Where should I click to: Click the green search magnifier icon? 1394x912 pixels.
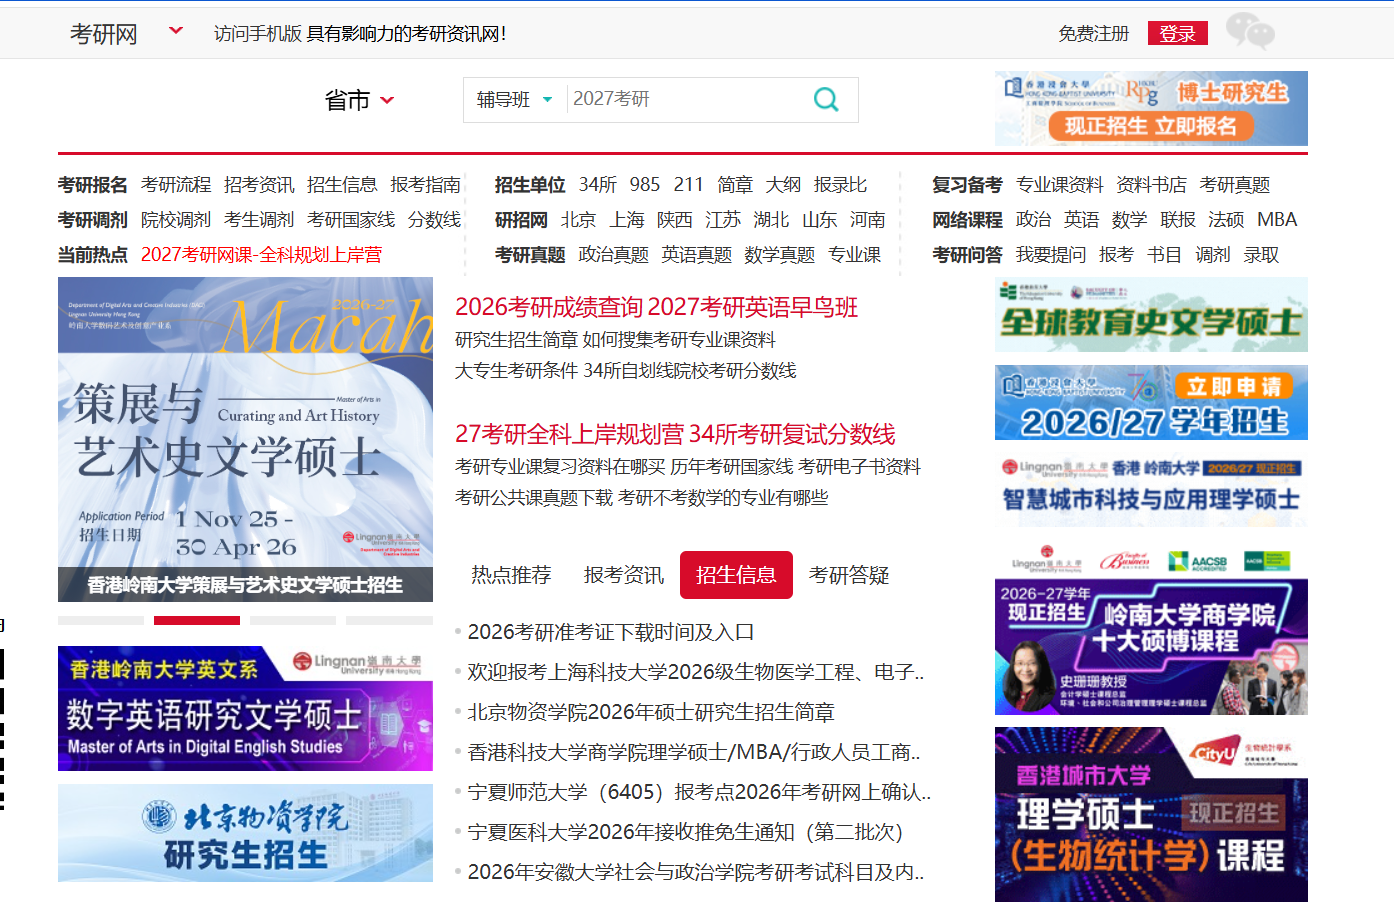point(825,100)
